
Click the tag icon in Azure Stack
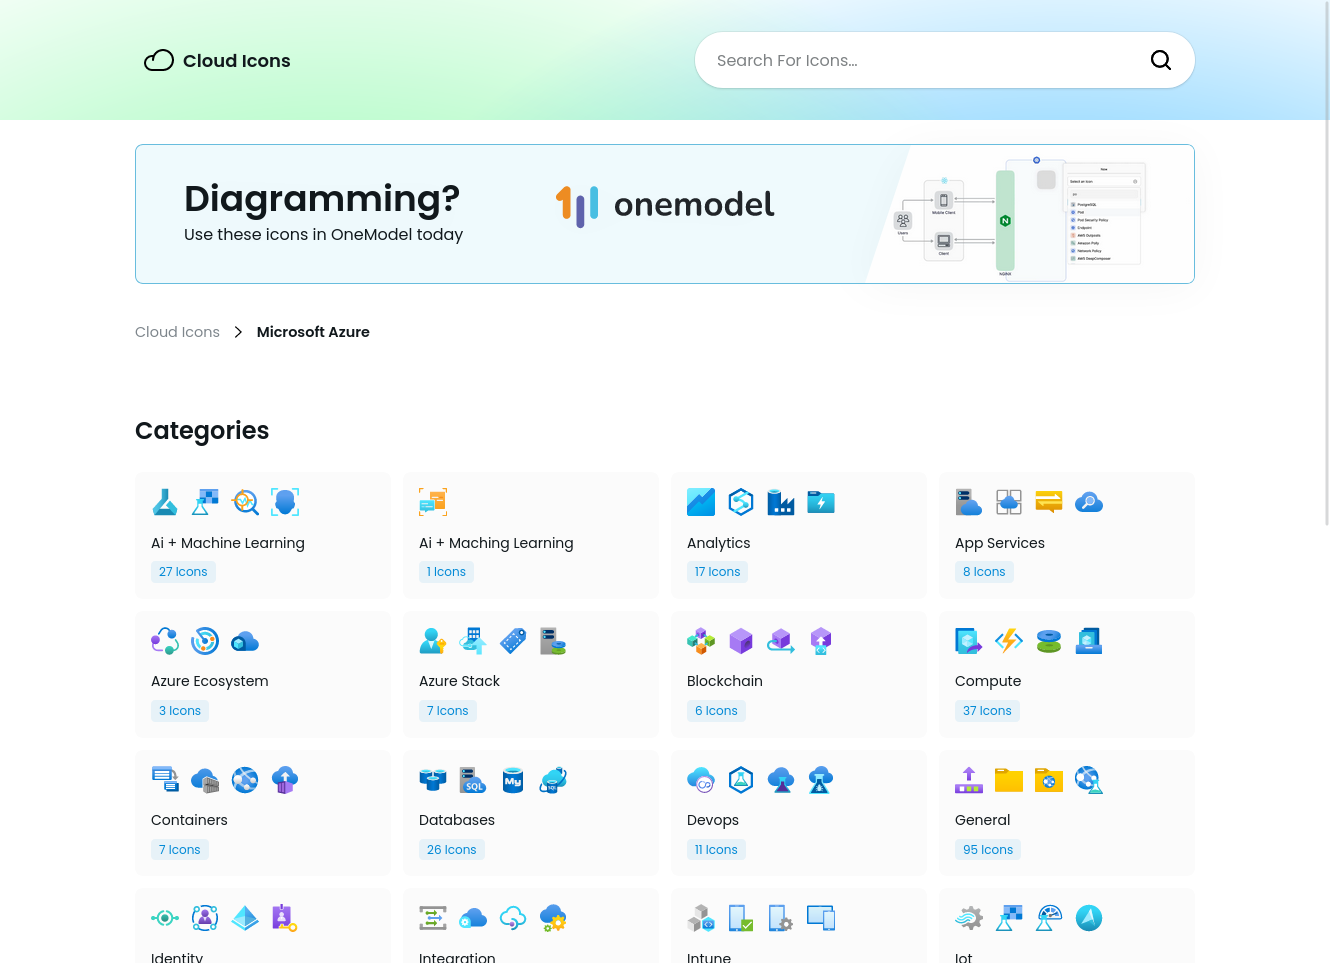click(x=513, y=641)
